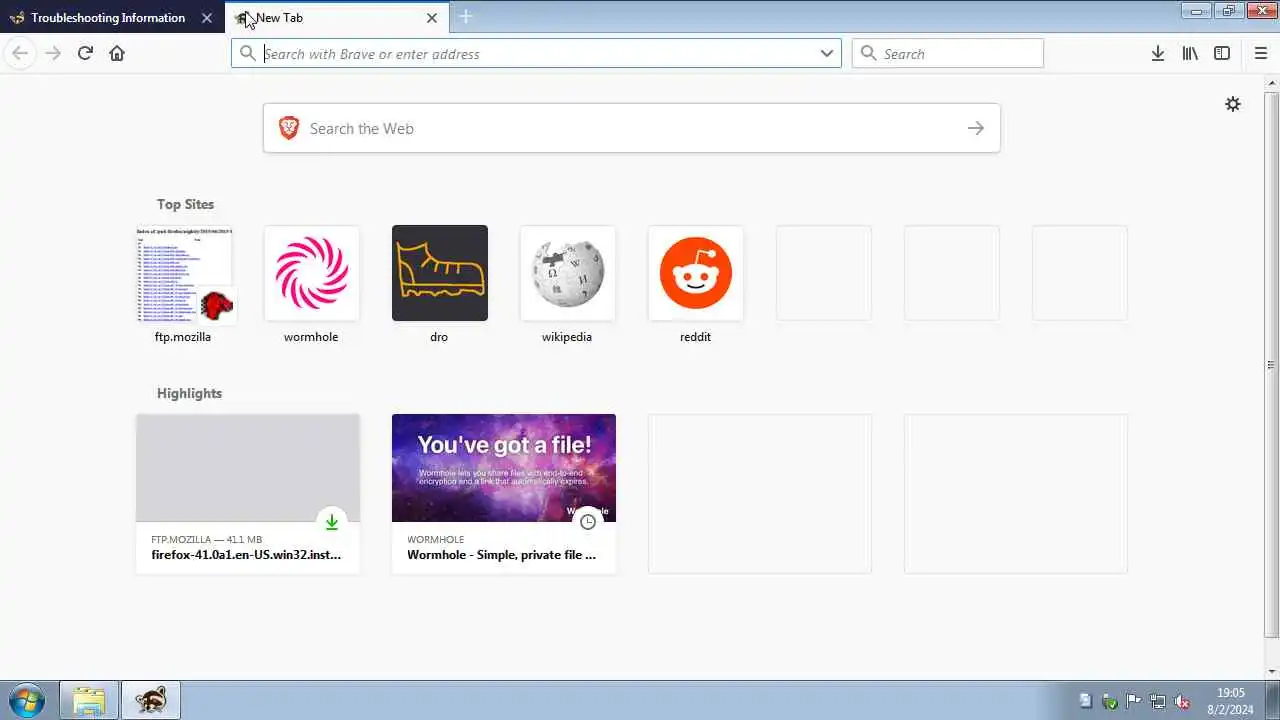Click the browser raccoon taskbar icon
Screen dimensions: 1280x720
pyautogui.click(x=151, y=700)
